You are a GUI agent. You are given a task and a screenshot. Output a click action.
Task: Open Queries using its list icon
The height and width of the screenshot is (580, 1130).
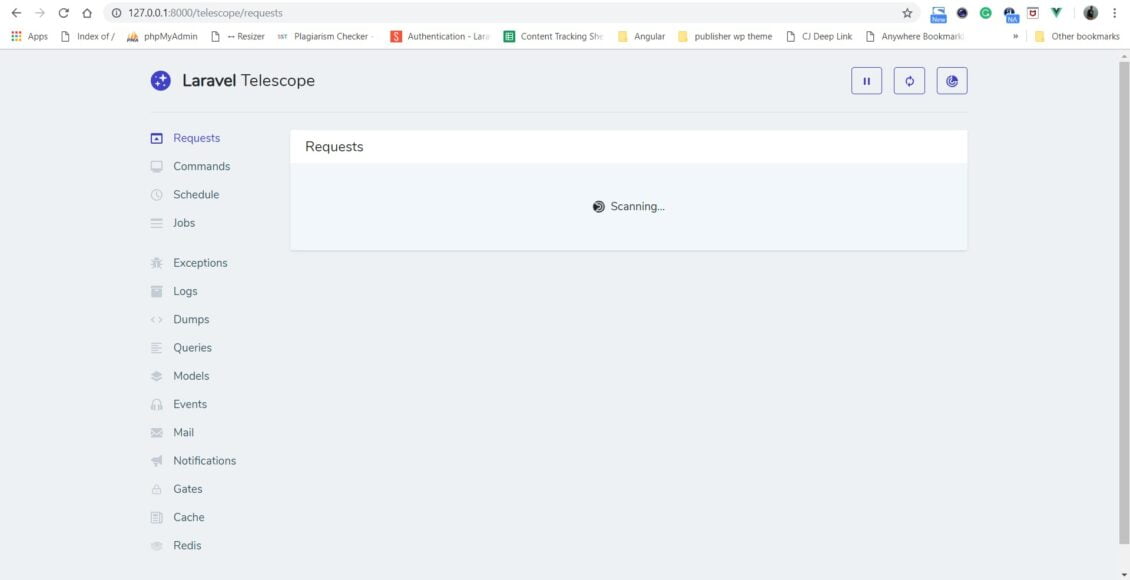tap(157, 347)
